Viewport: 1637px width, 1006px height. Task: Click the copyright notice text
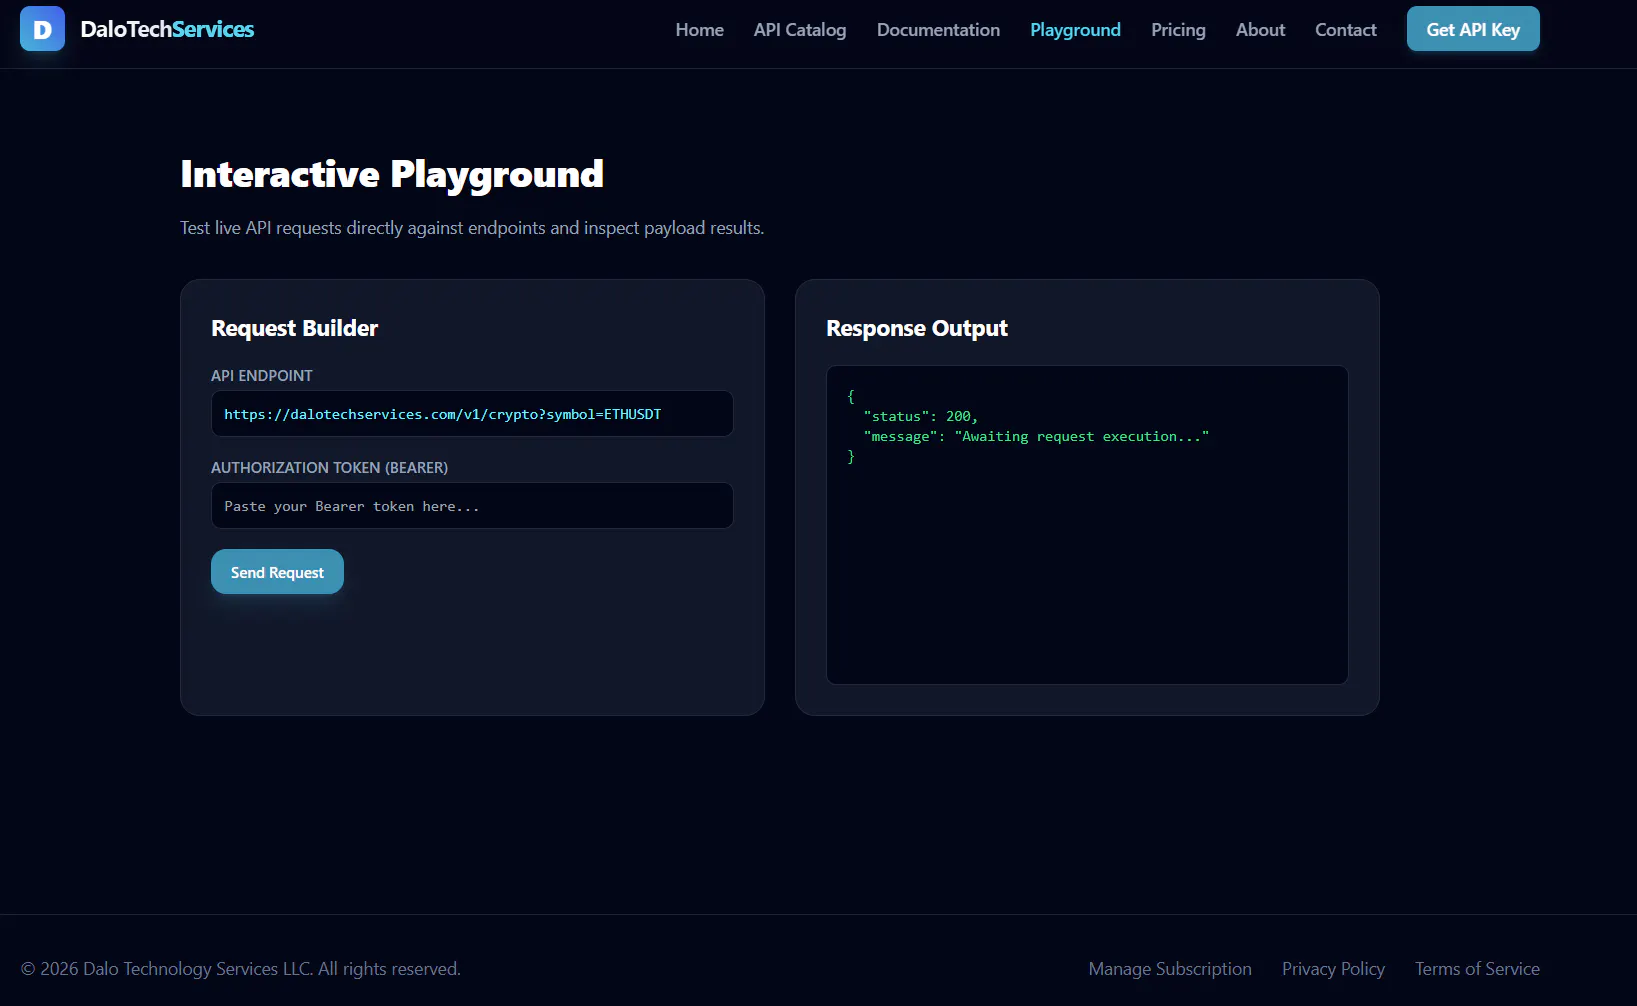tap(241, 969)
